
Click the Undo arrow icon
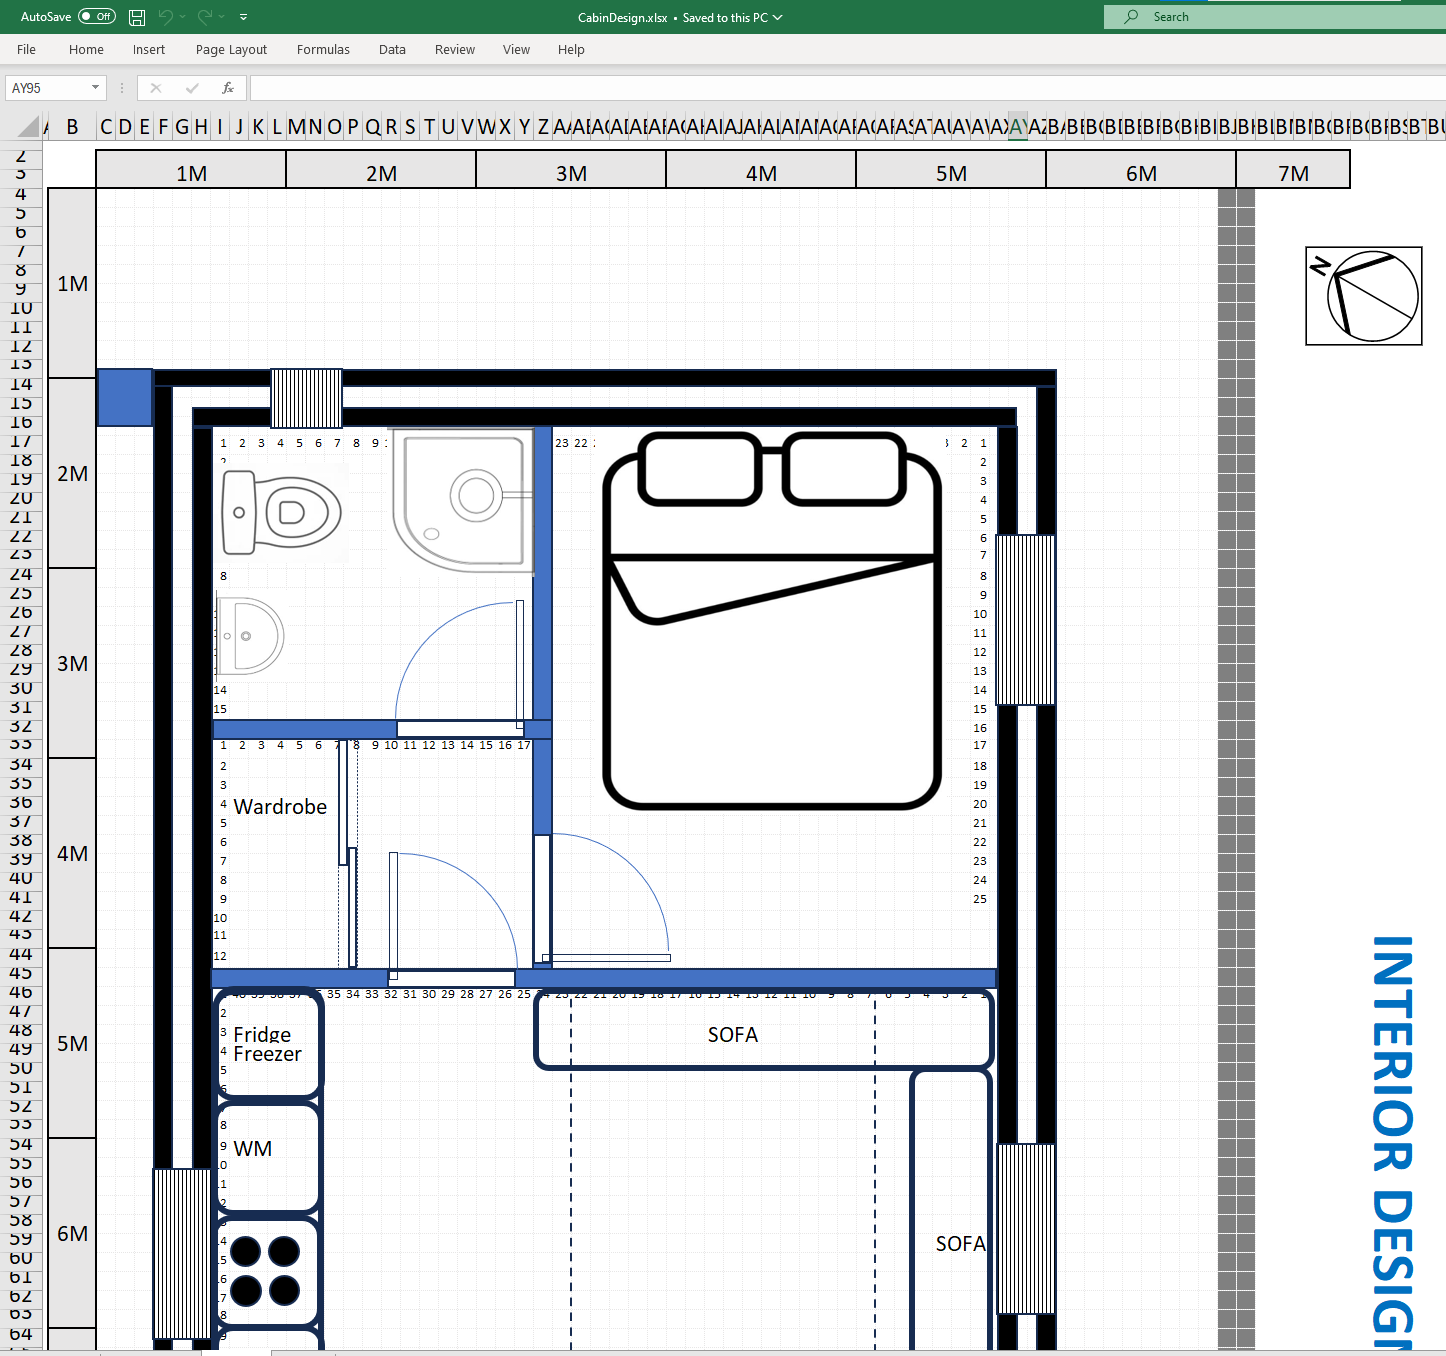166,17
